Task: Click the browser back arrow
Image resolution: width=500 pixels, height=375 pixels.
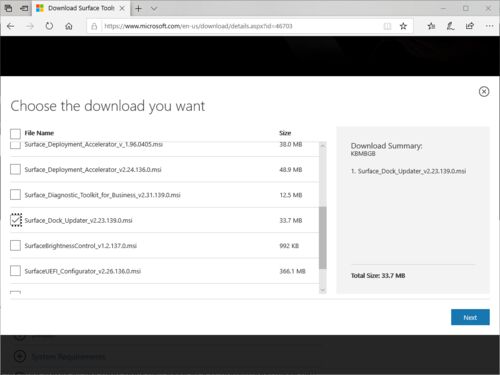Action: click(x=10, y=26)
